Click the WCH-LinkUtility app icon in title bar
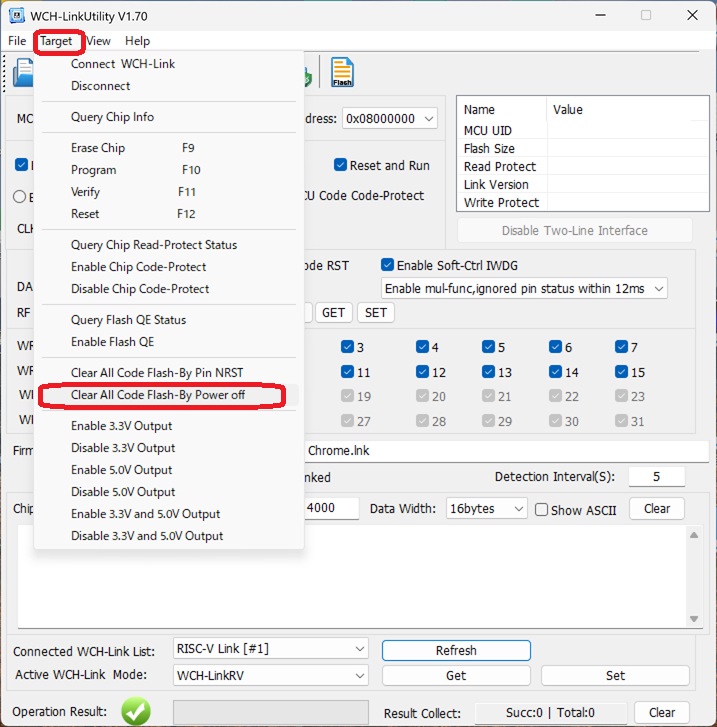 click(x=17, y=15)
